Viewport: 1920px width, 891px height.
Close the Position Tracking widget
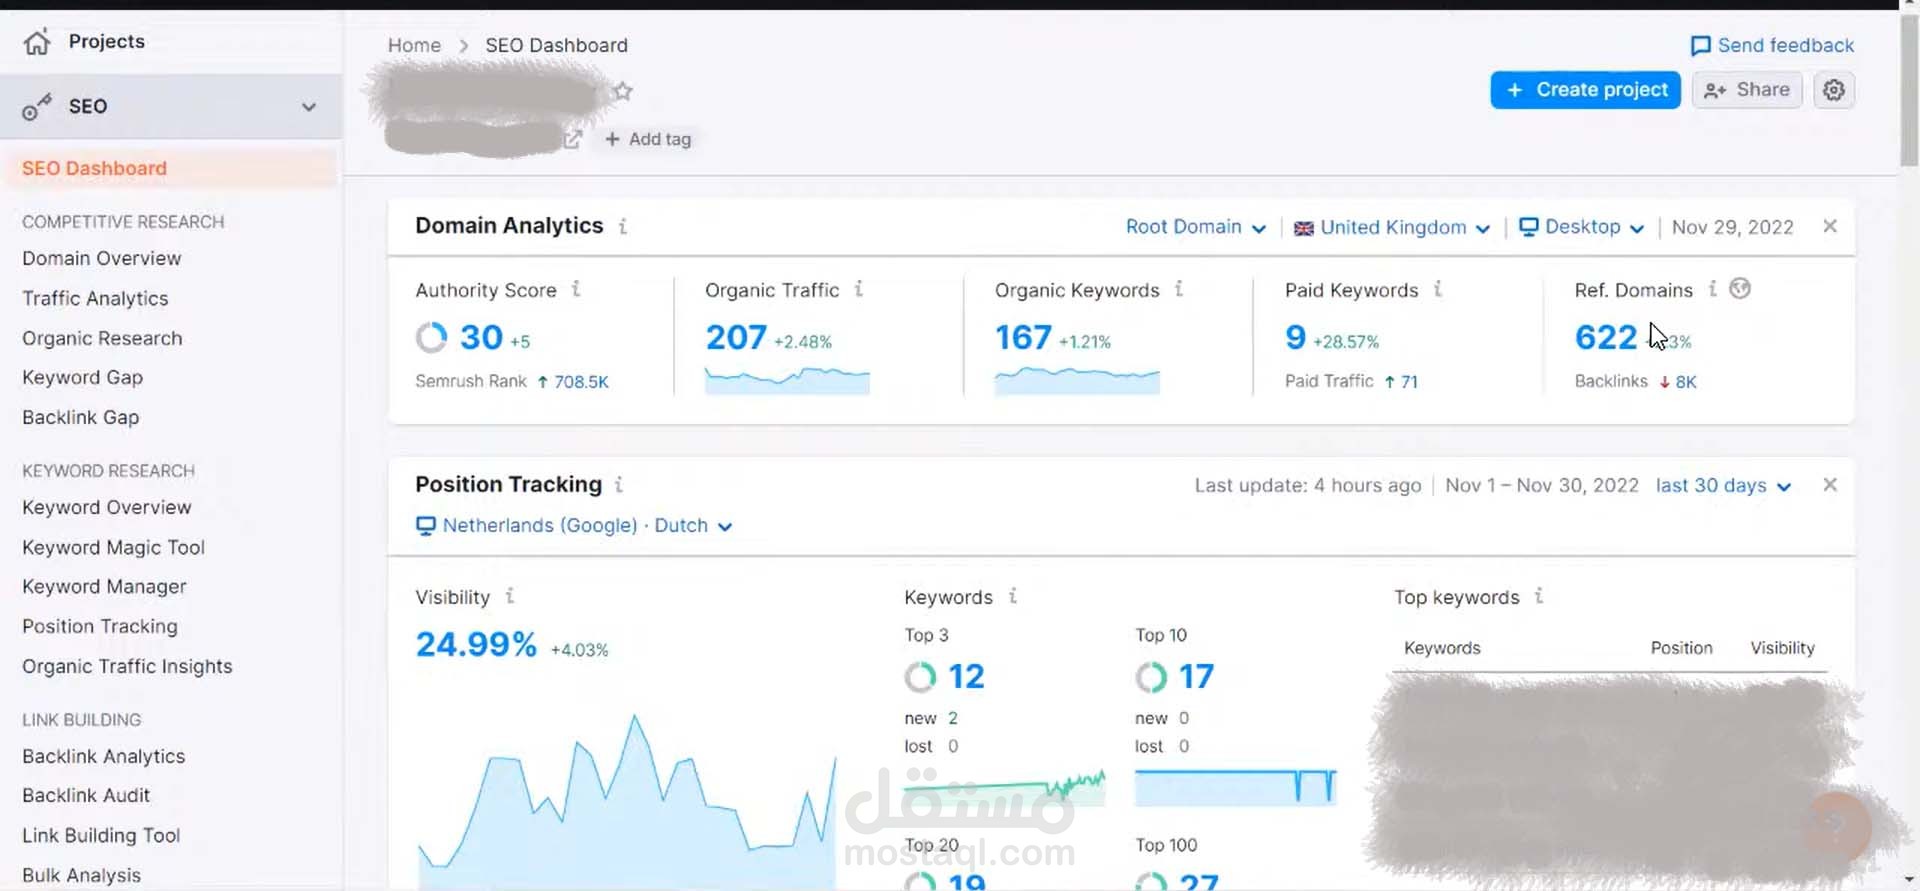point(1830,485)
